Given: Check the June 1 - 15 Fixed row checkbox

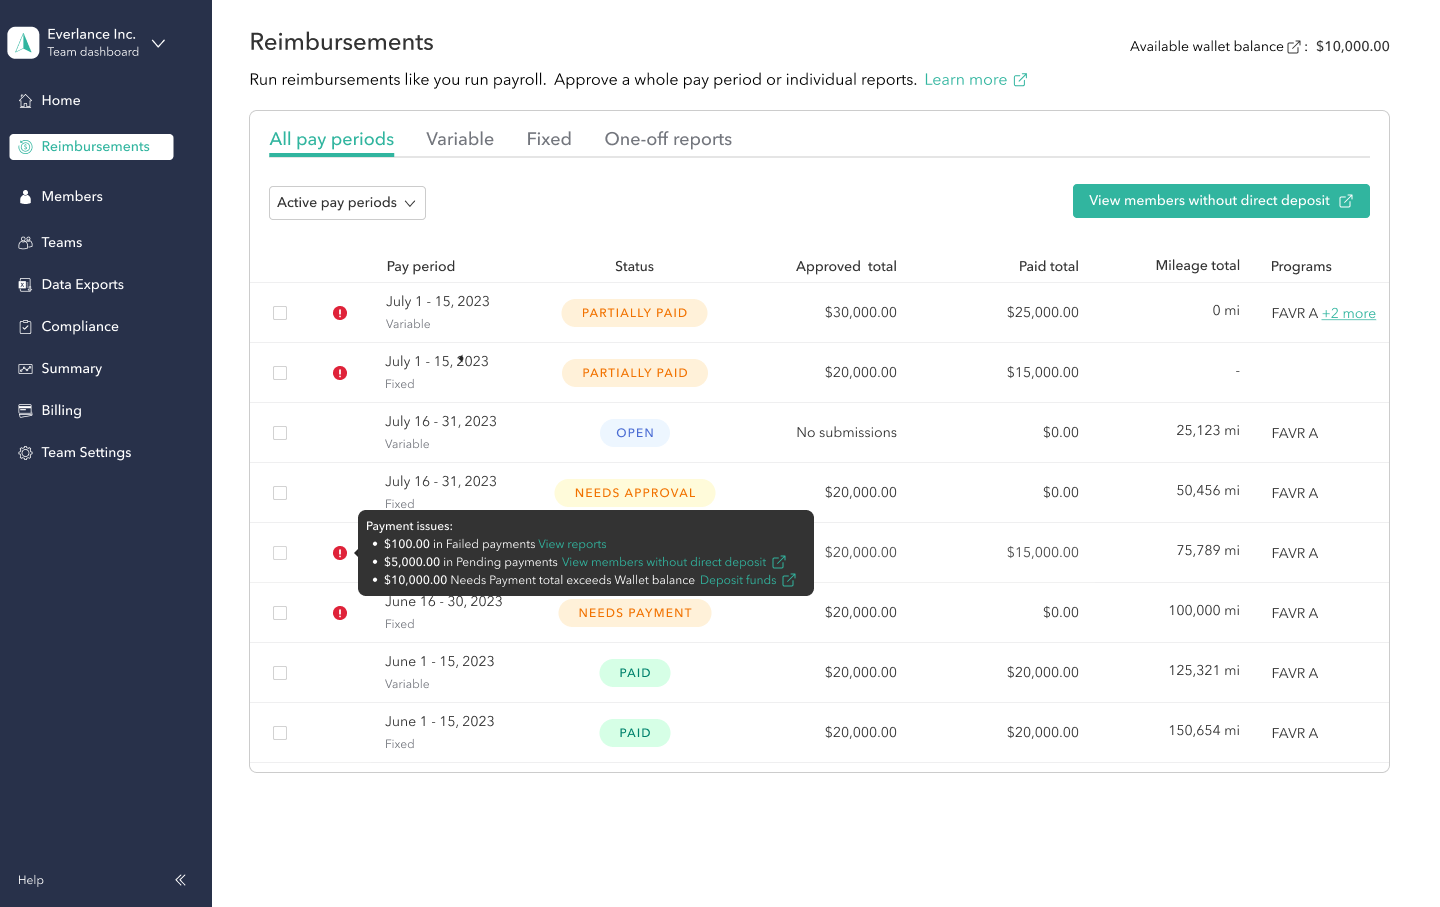Looking at the screenshot, I should (280, 733).
